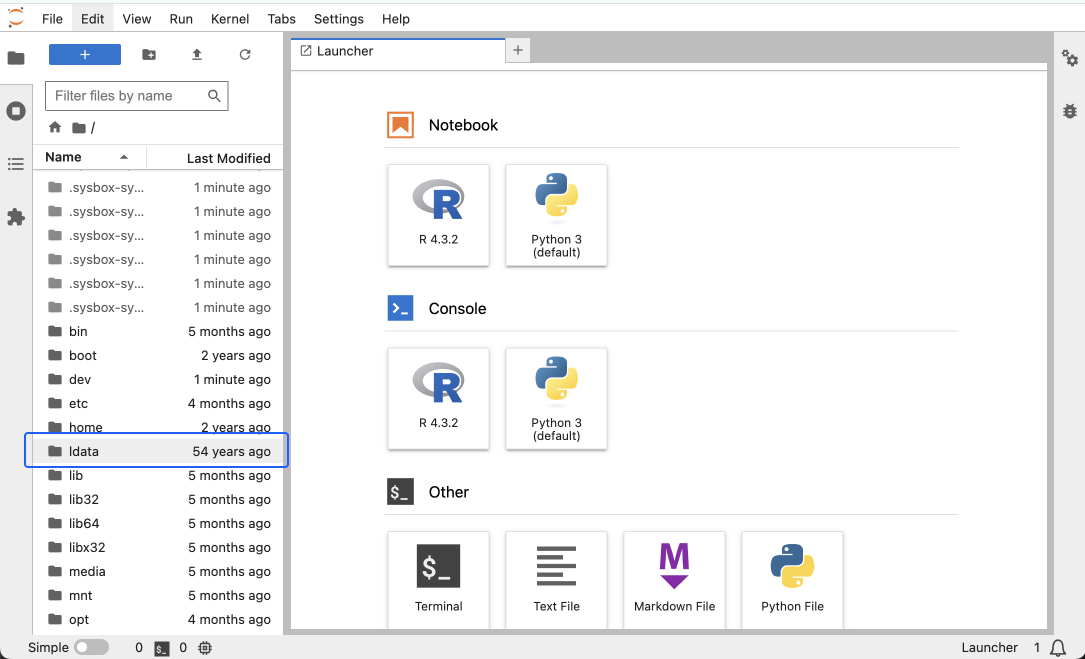Select the media folder
This screenshot has width=1085, height=659.
click(158, 572)
